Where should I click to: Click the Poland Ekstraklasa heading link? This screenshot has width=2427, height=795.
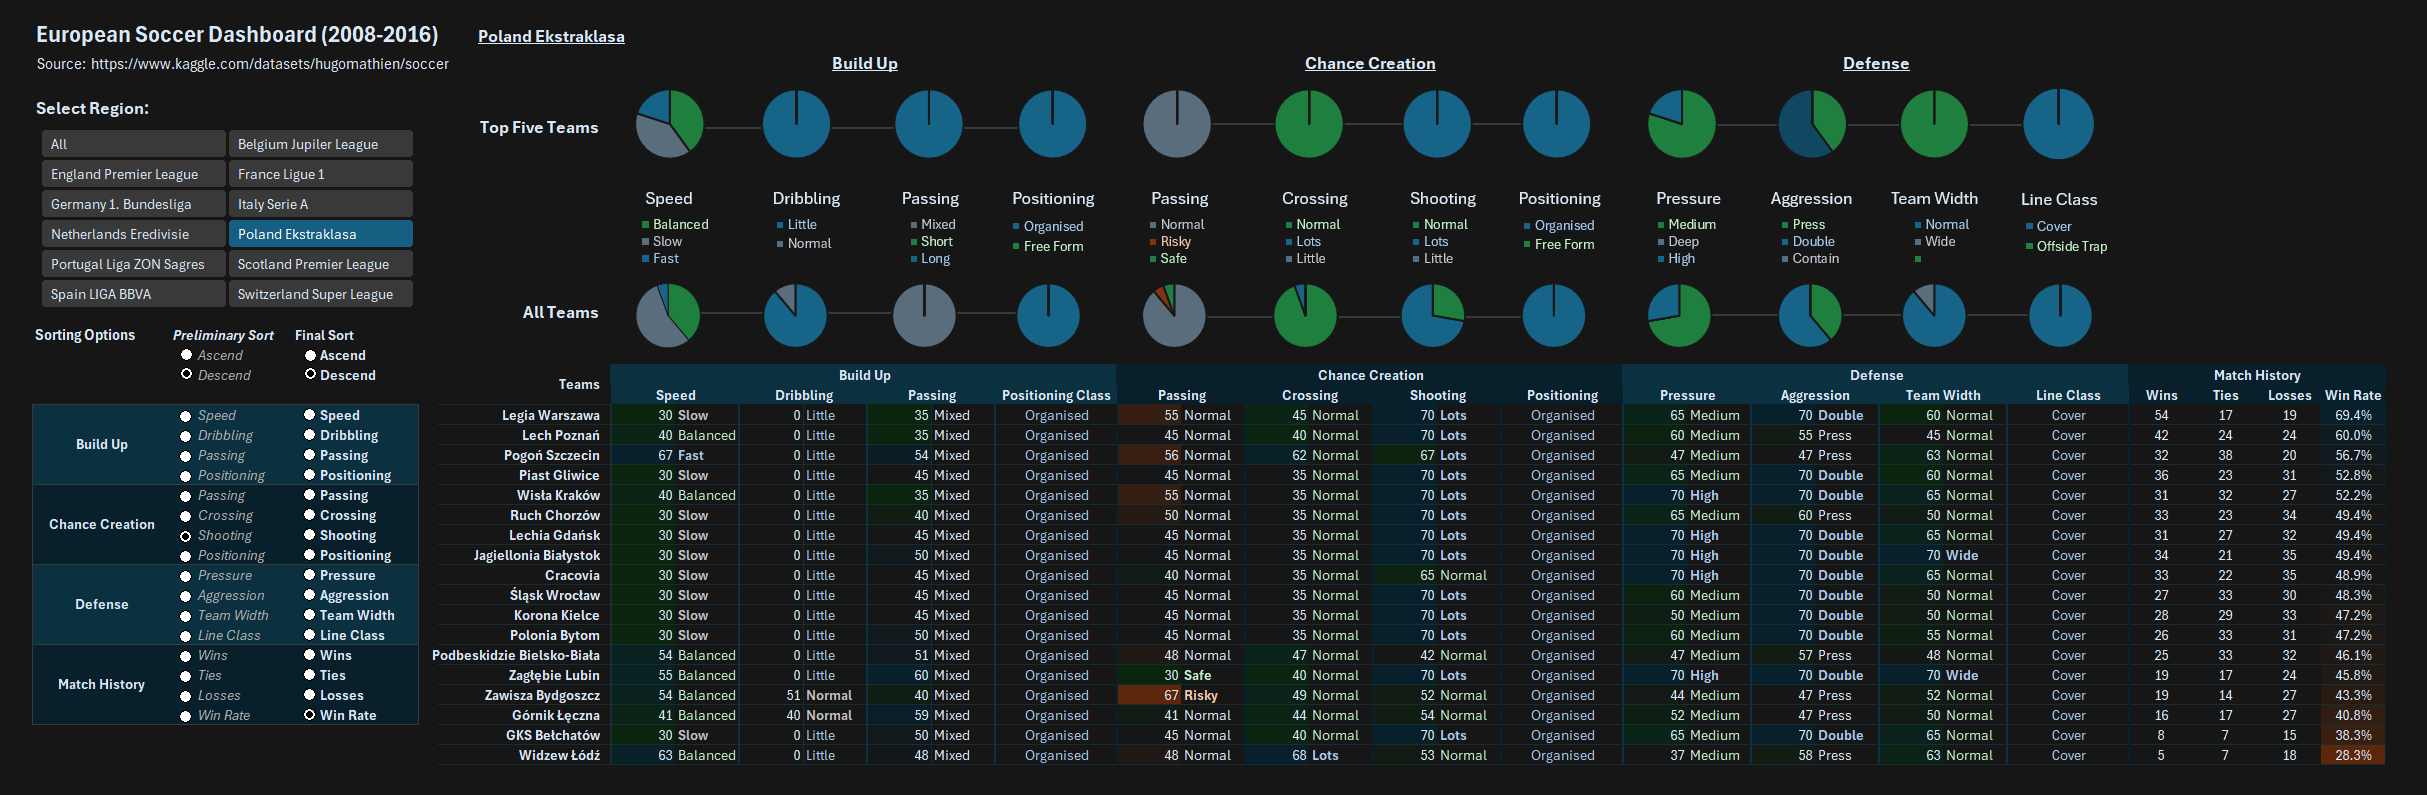click(x=551, y=36)
